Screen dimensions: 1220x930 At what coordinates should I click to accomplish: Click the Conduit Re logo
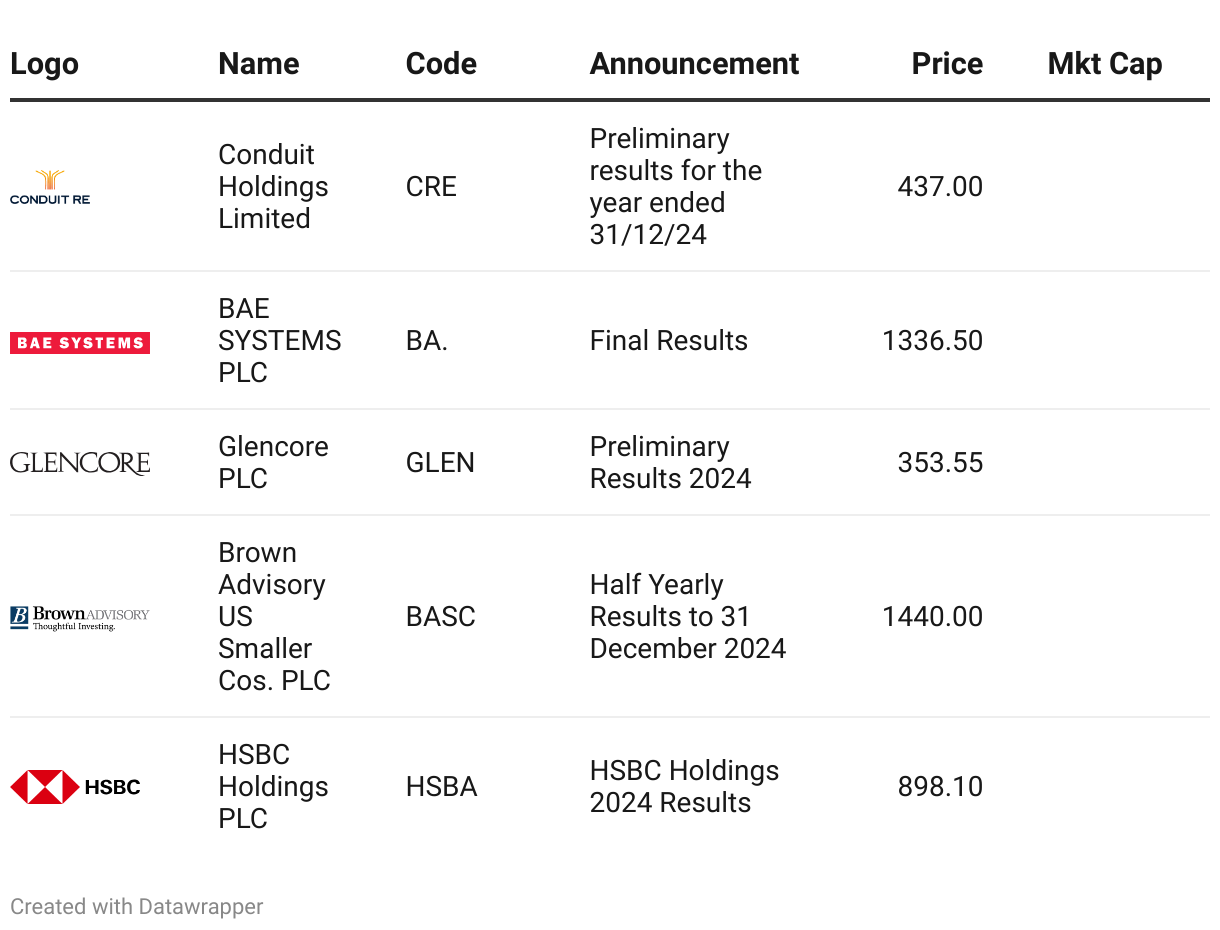click(x=50, y=187)
